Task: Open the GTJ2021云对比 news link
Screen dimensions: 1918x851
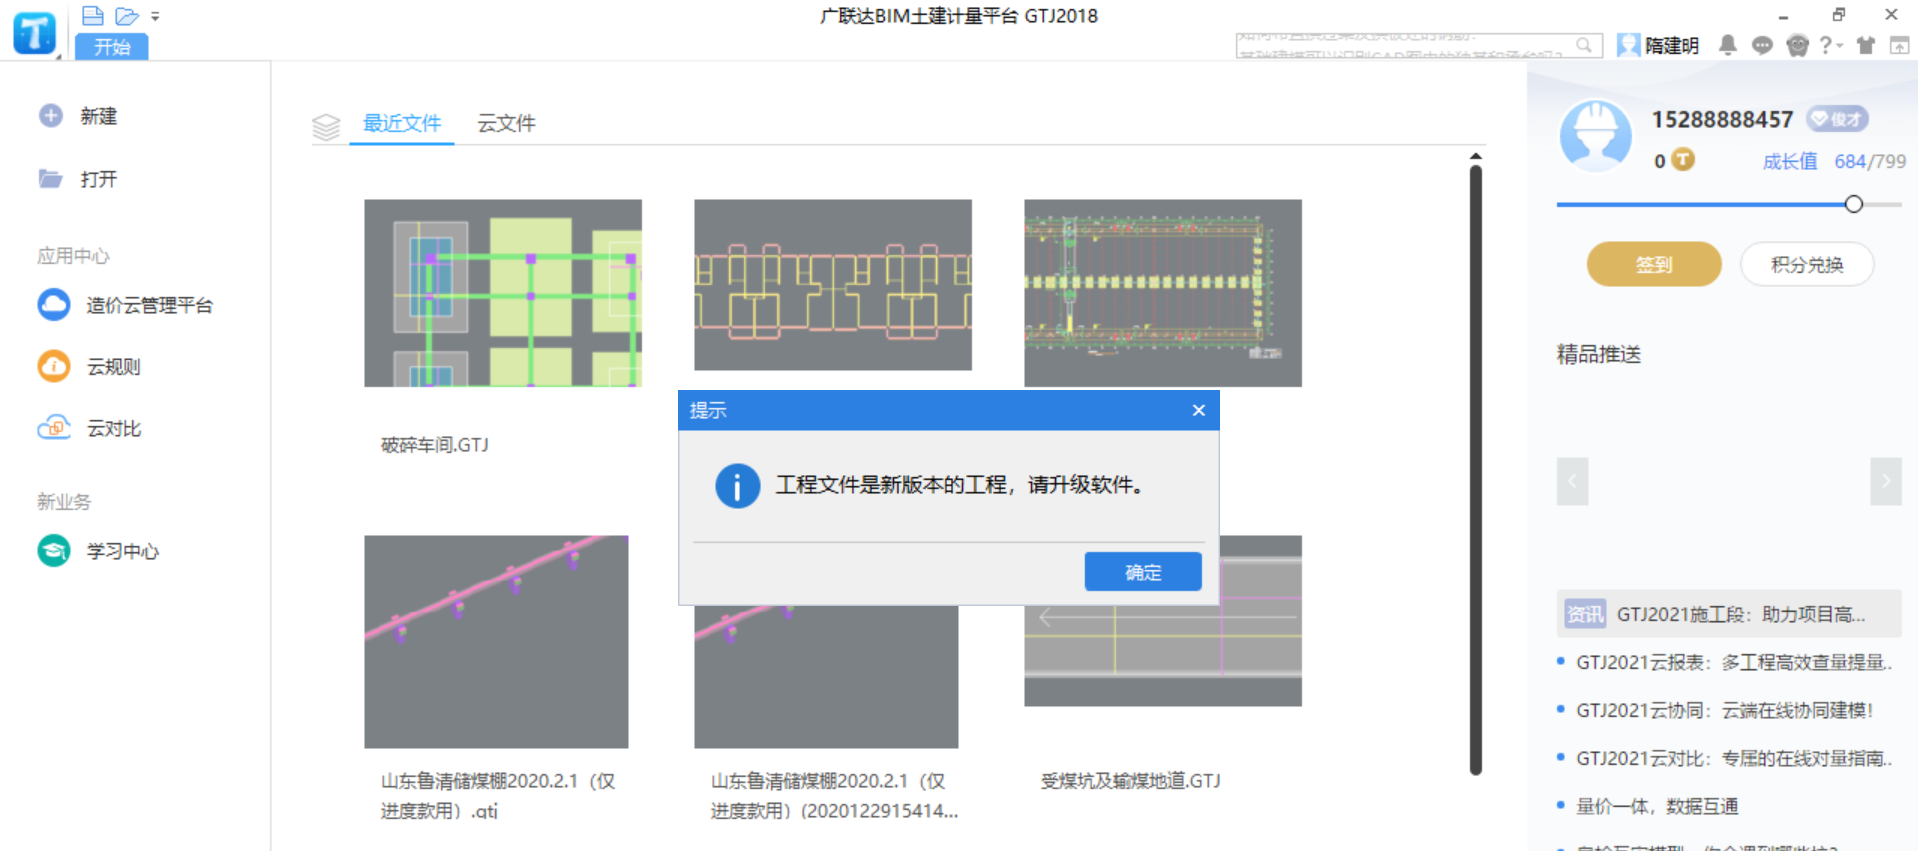Action: click(x=1733, y=758)
